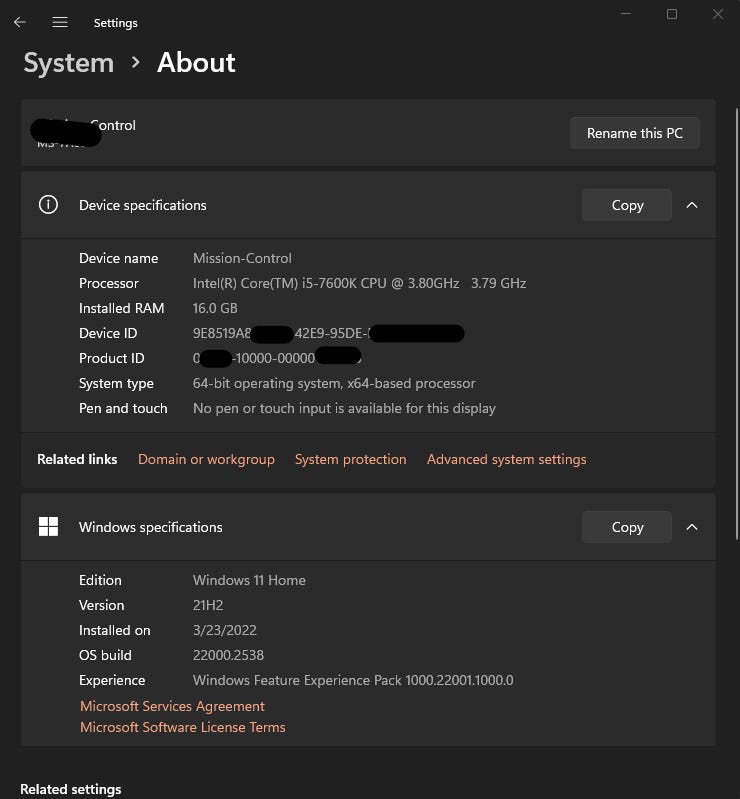The image size is (740, 799).
Task: Maximize the Settings window
Action: tap(672, 14)
